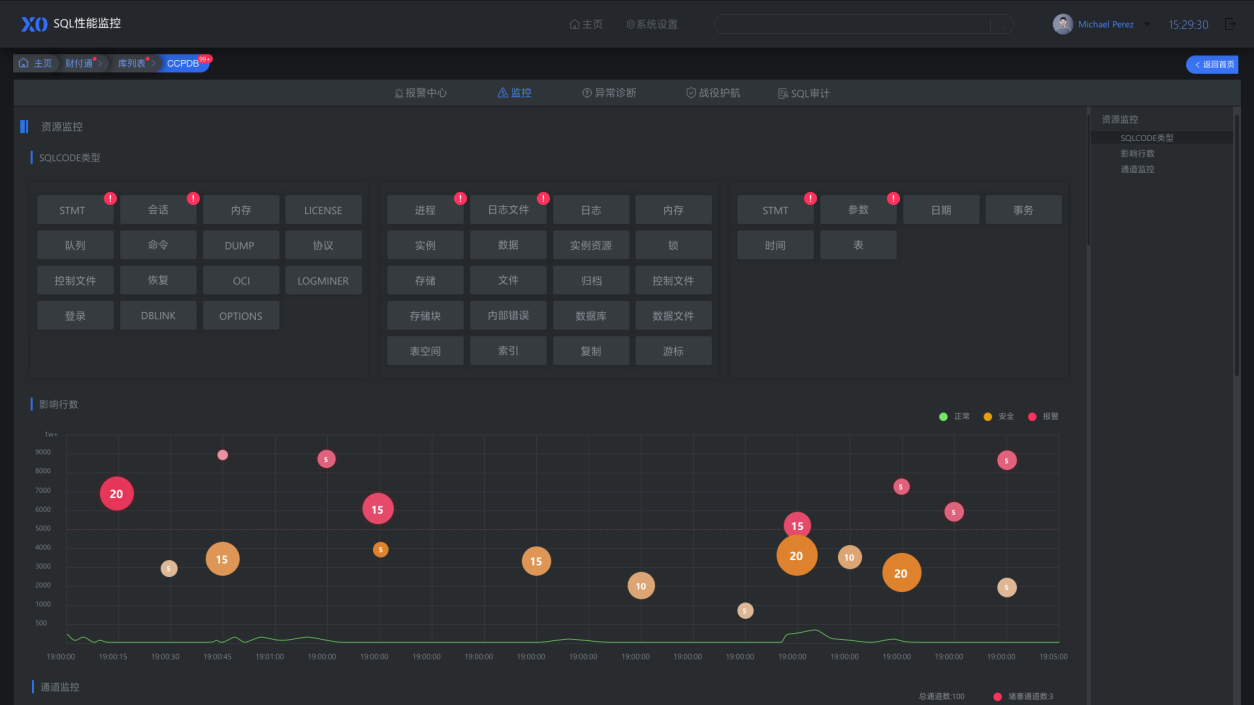The width and height of the screenshot is (1254, 705).
Task: Select the 表 type button
Action: coord(858,245)
